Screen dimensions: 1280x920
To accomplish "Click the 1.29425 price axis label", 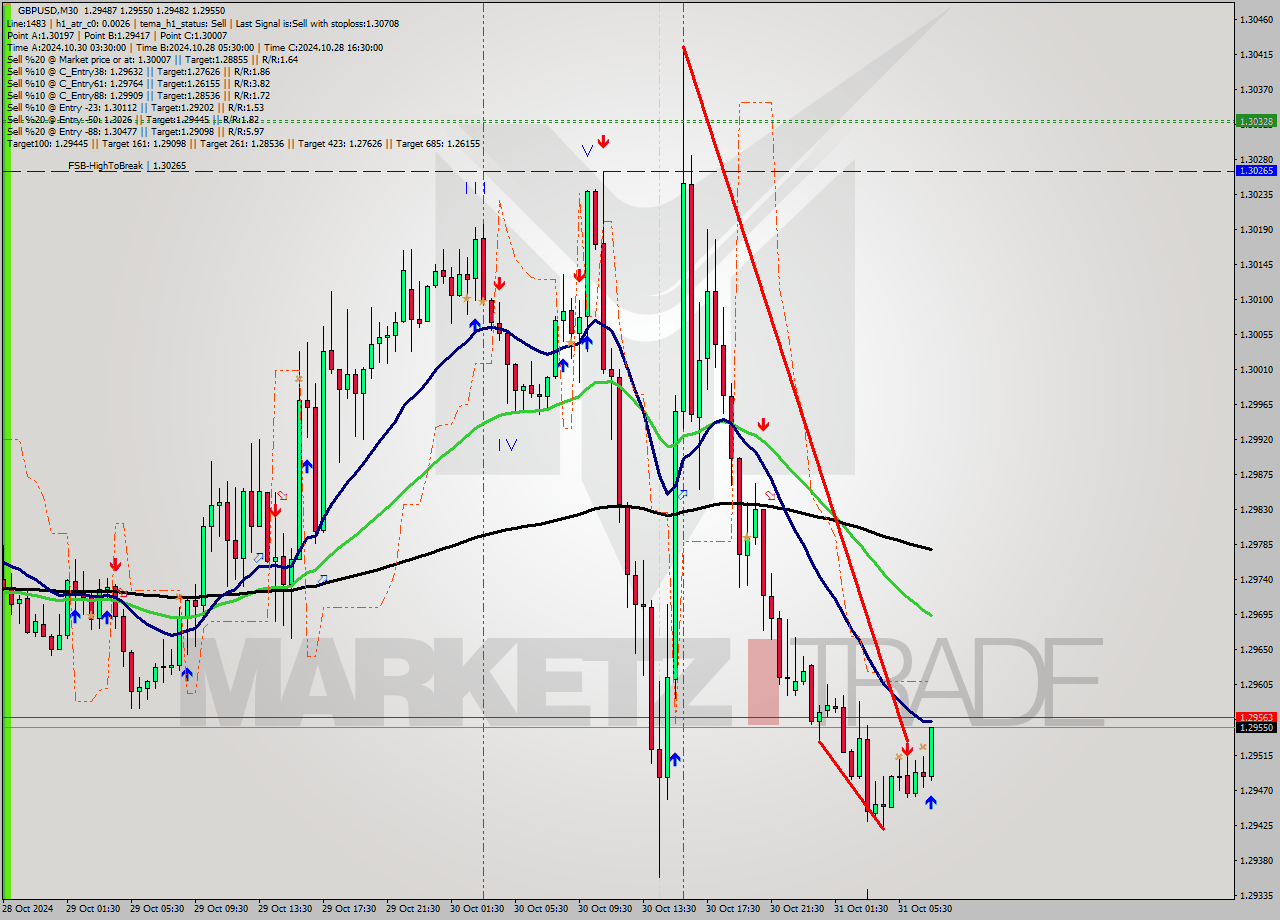I will tap(1256, 825).
